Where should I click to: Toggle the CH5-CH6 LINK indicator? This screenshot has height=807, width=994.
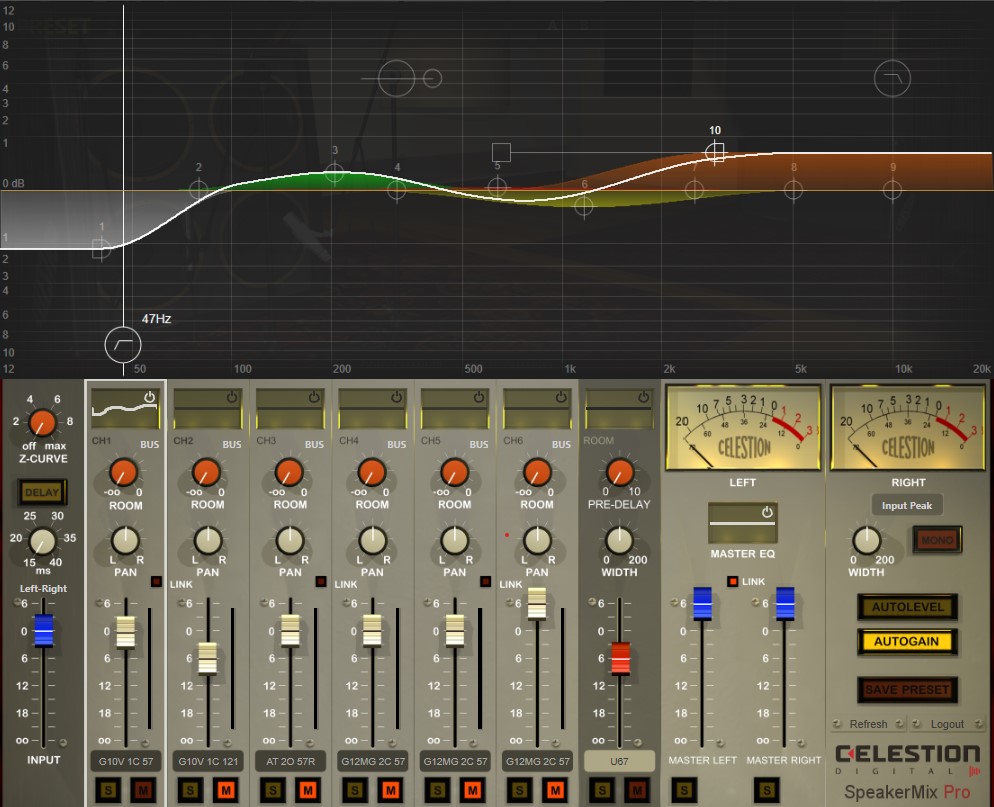[x=486, y=581]
